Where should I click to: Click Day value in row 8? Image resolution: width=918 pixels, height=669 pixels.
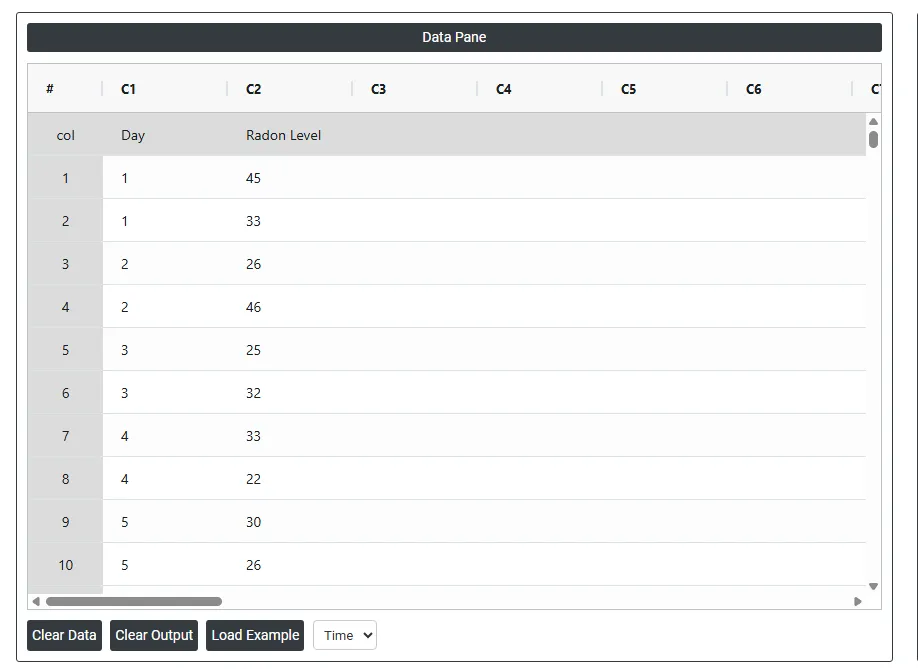click(165, 479)
